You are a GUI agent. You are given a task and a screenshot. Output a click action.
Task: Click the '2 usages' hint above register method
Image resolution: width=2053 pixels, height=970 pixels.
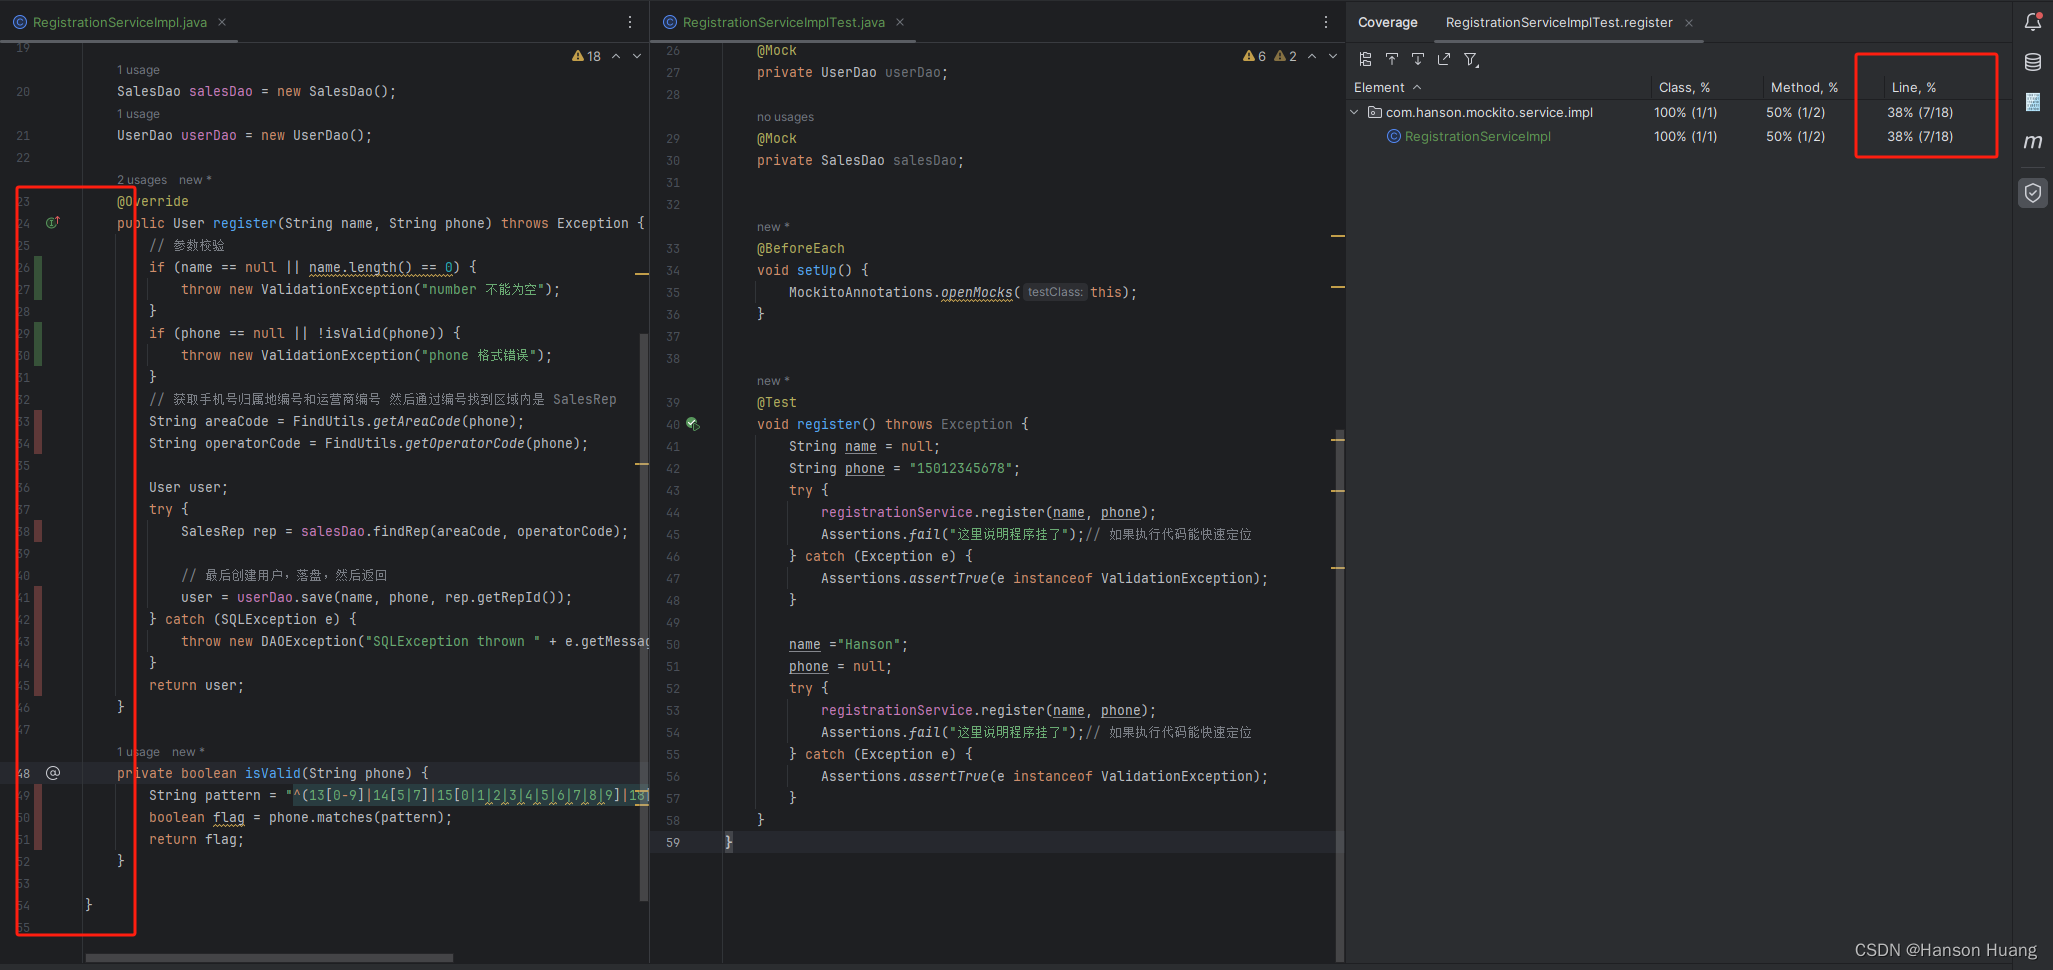tap(142, 180)
